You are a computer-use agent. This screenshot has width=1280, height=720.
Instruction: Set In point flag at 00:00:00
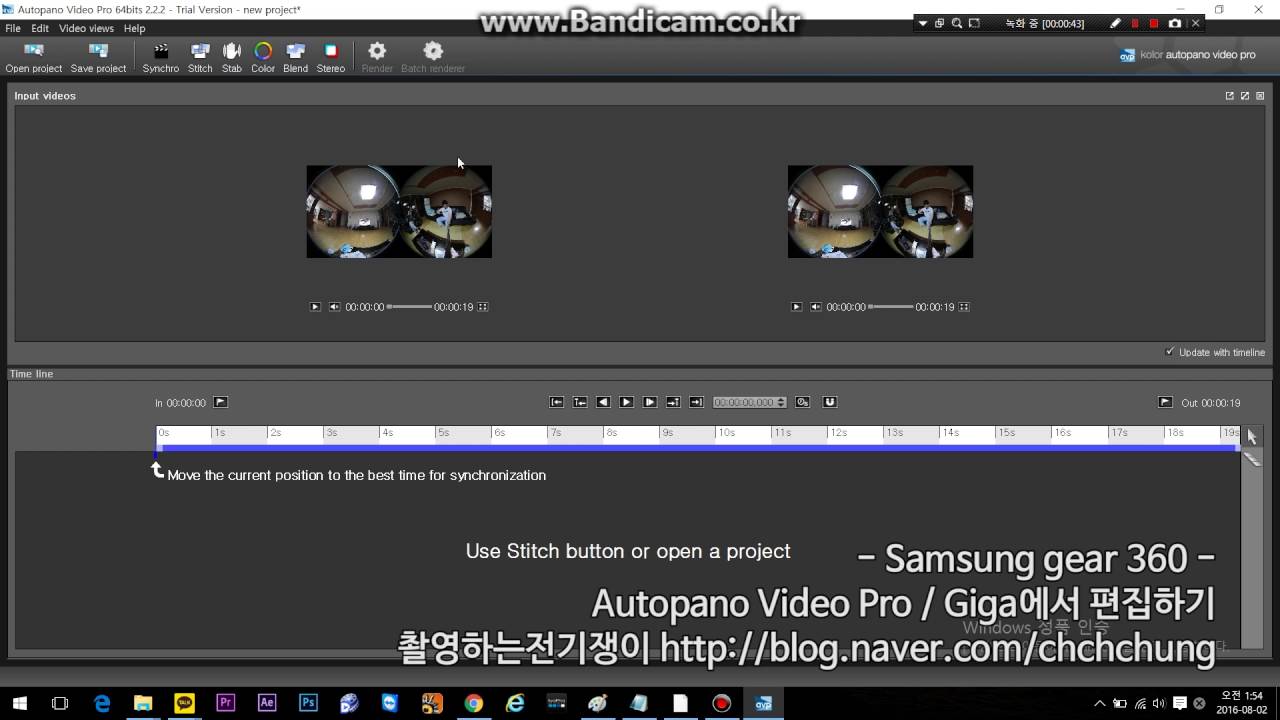click(221, 402)
